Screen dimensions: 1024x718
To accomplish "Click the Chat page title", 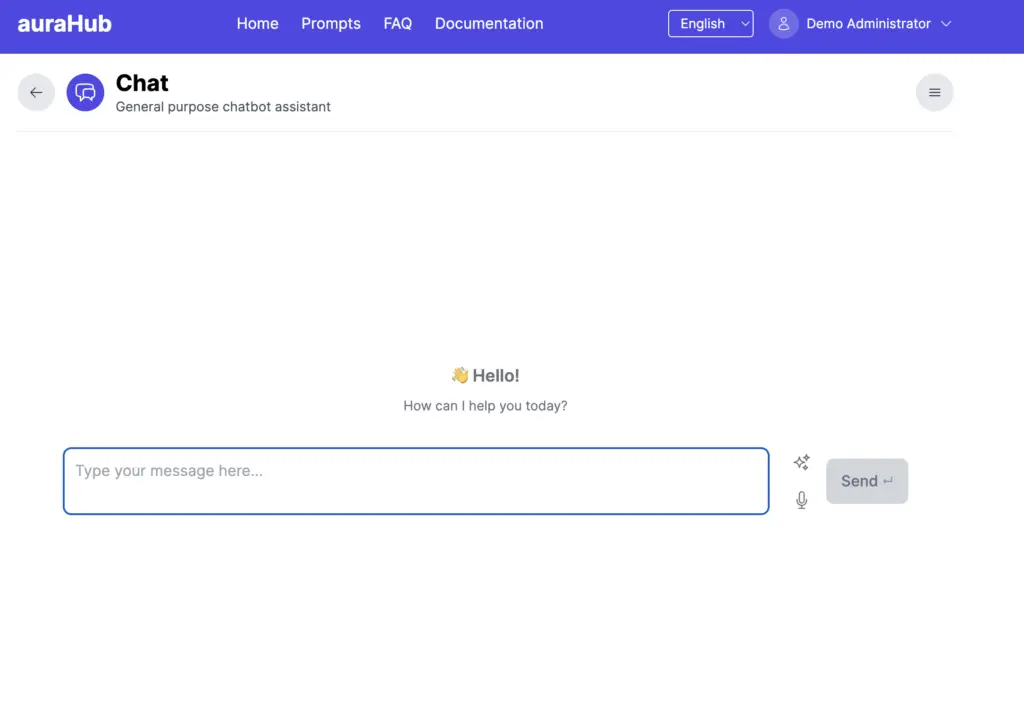I will (x=142, y=83).
